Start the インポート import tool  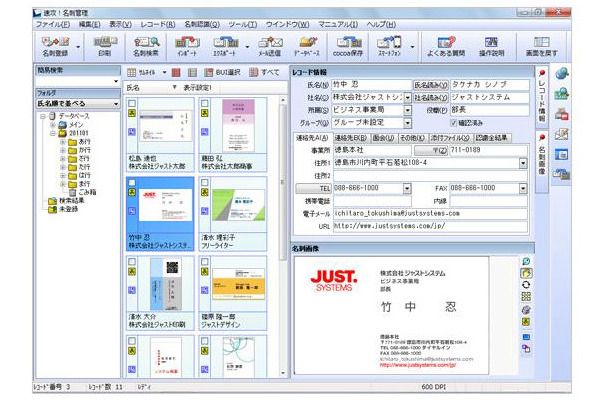click(x=187, y=47)
